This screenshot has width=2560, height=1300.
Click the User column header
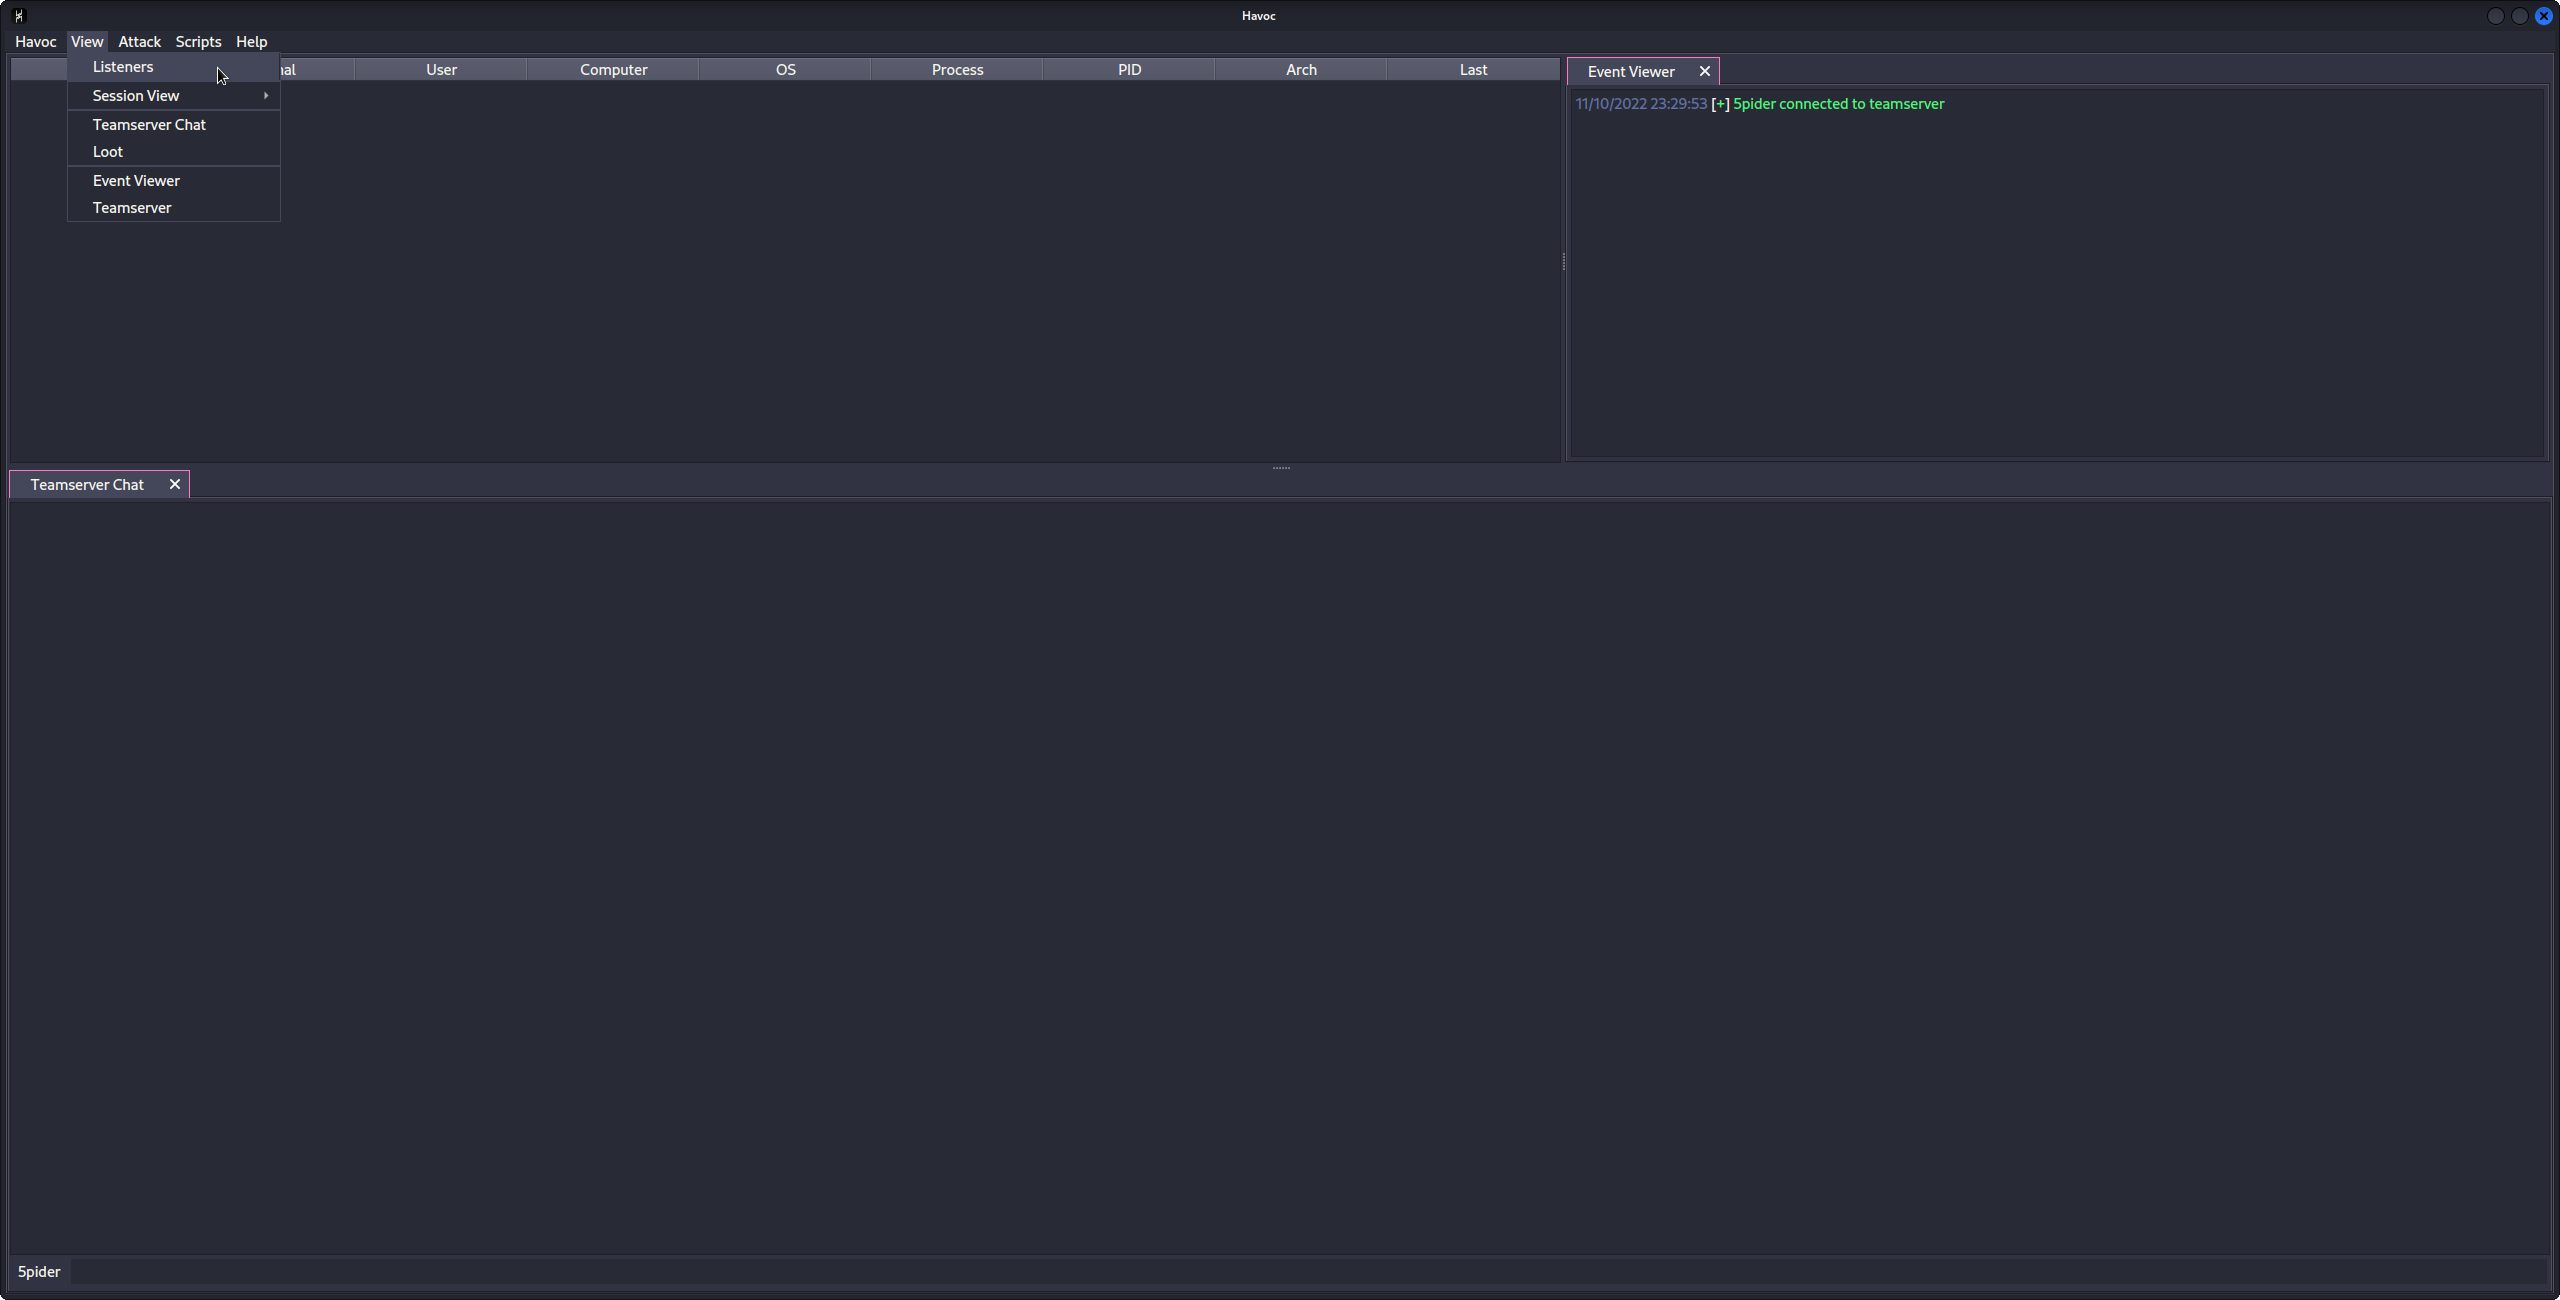(x=441, y=70)
